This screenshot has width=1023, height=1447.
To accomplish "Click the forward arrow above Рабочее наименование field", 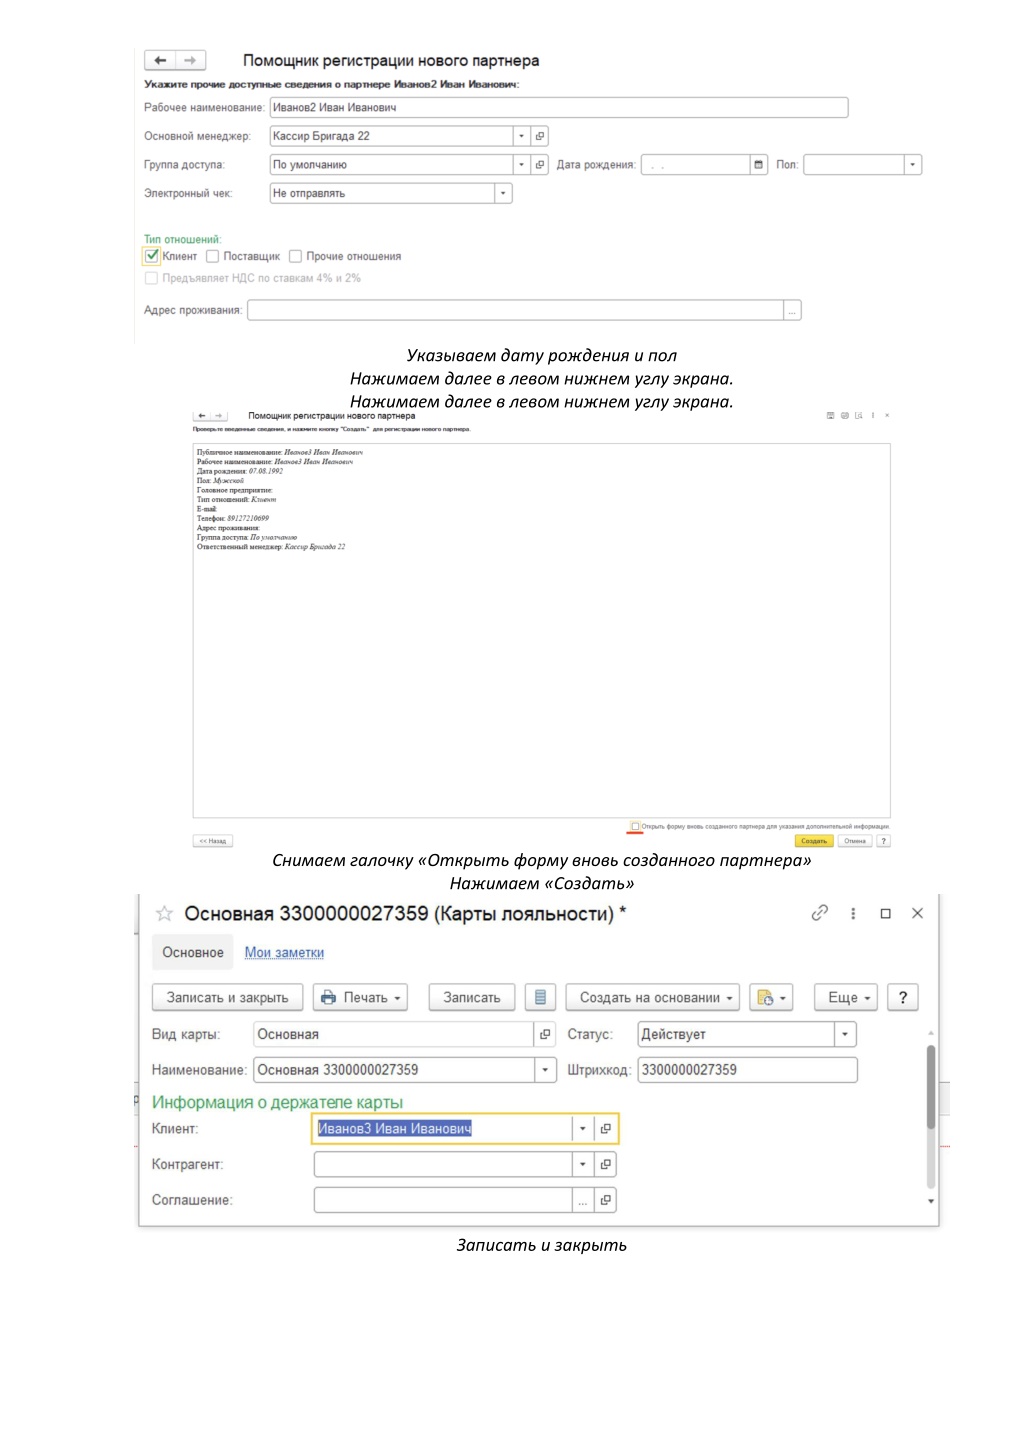I will point(190,61).
